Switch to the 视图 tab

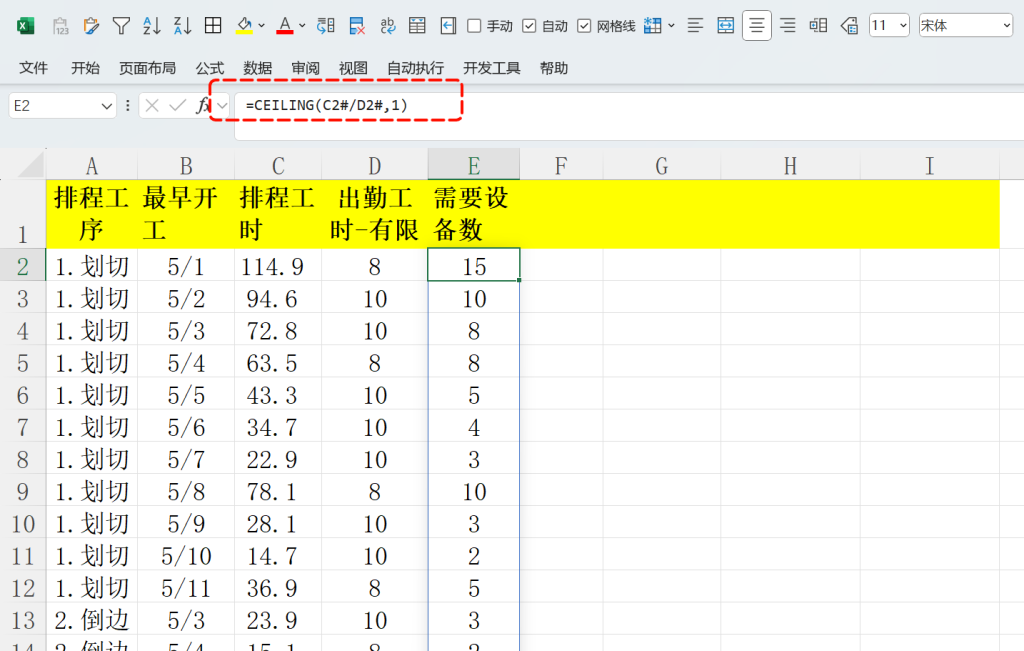point(353,68)
